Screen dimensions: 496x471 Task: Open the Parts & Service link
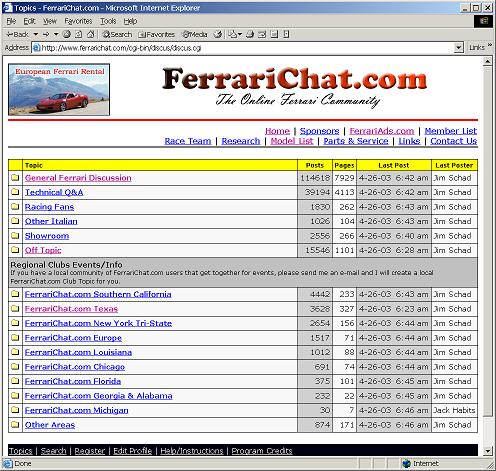356,141
